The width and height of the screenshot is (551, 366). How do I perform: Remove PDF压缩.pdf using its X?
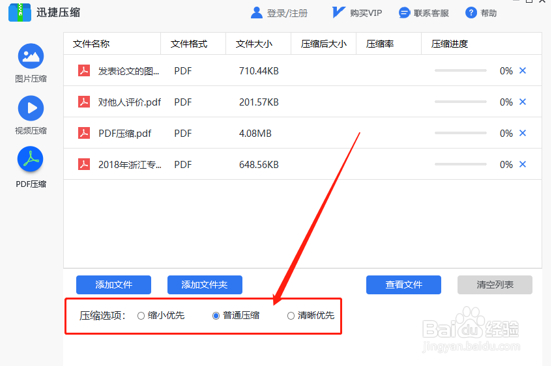click(x=523, y=133)
